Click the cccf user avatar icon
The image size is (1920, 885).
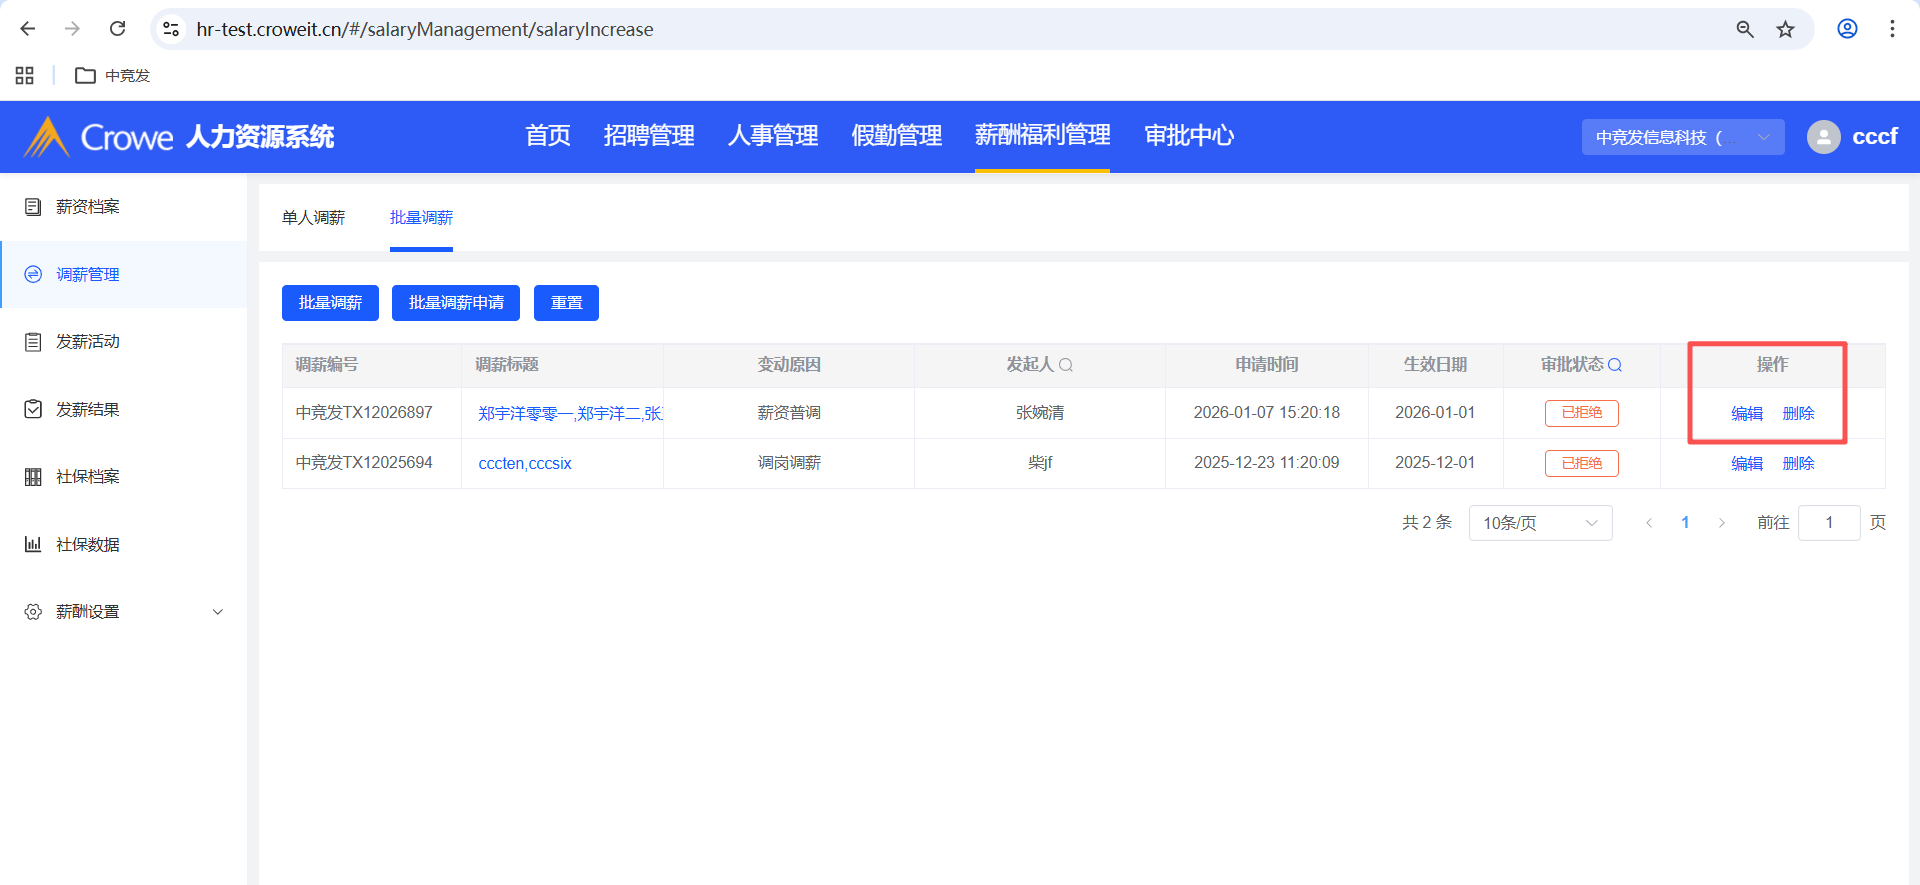tap(1823, 137)
